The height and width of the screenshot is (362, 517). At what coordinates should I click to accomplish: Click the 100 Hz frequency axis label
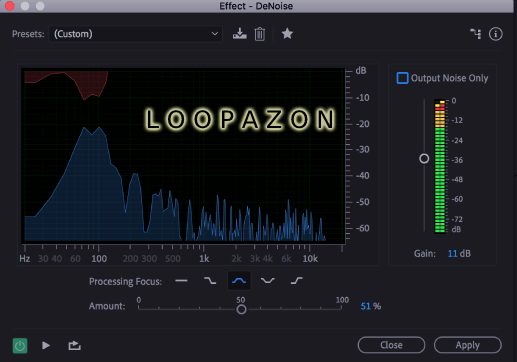[99, 259]
